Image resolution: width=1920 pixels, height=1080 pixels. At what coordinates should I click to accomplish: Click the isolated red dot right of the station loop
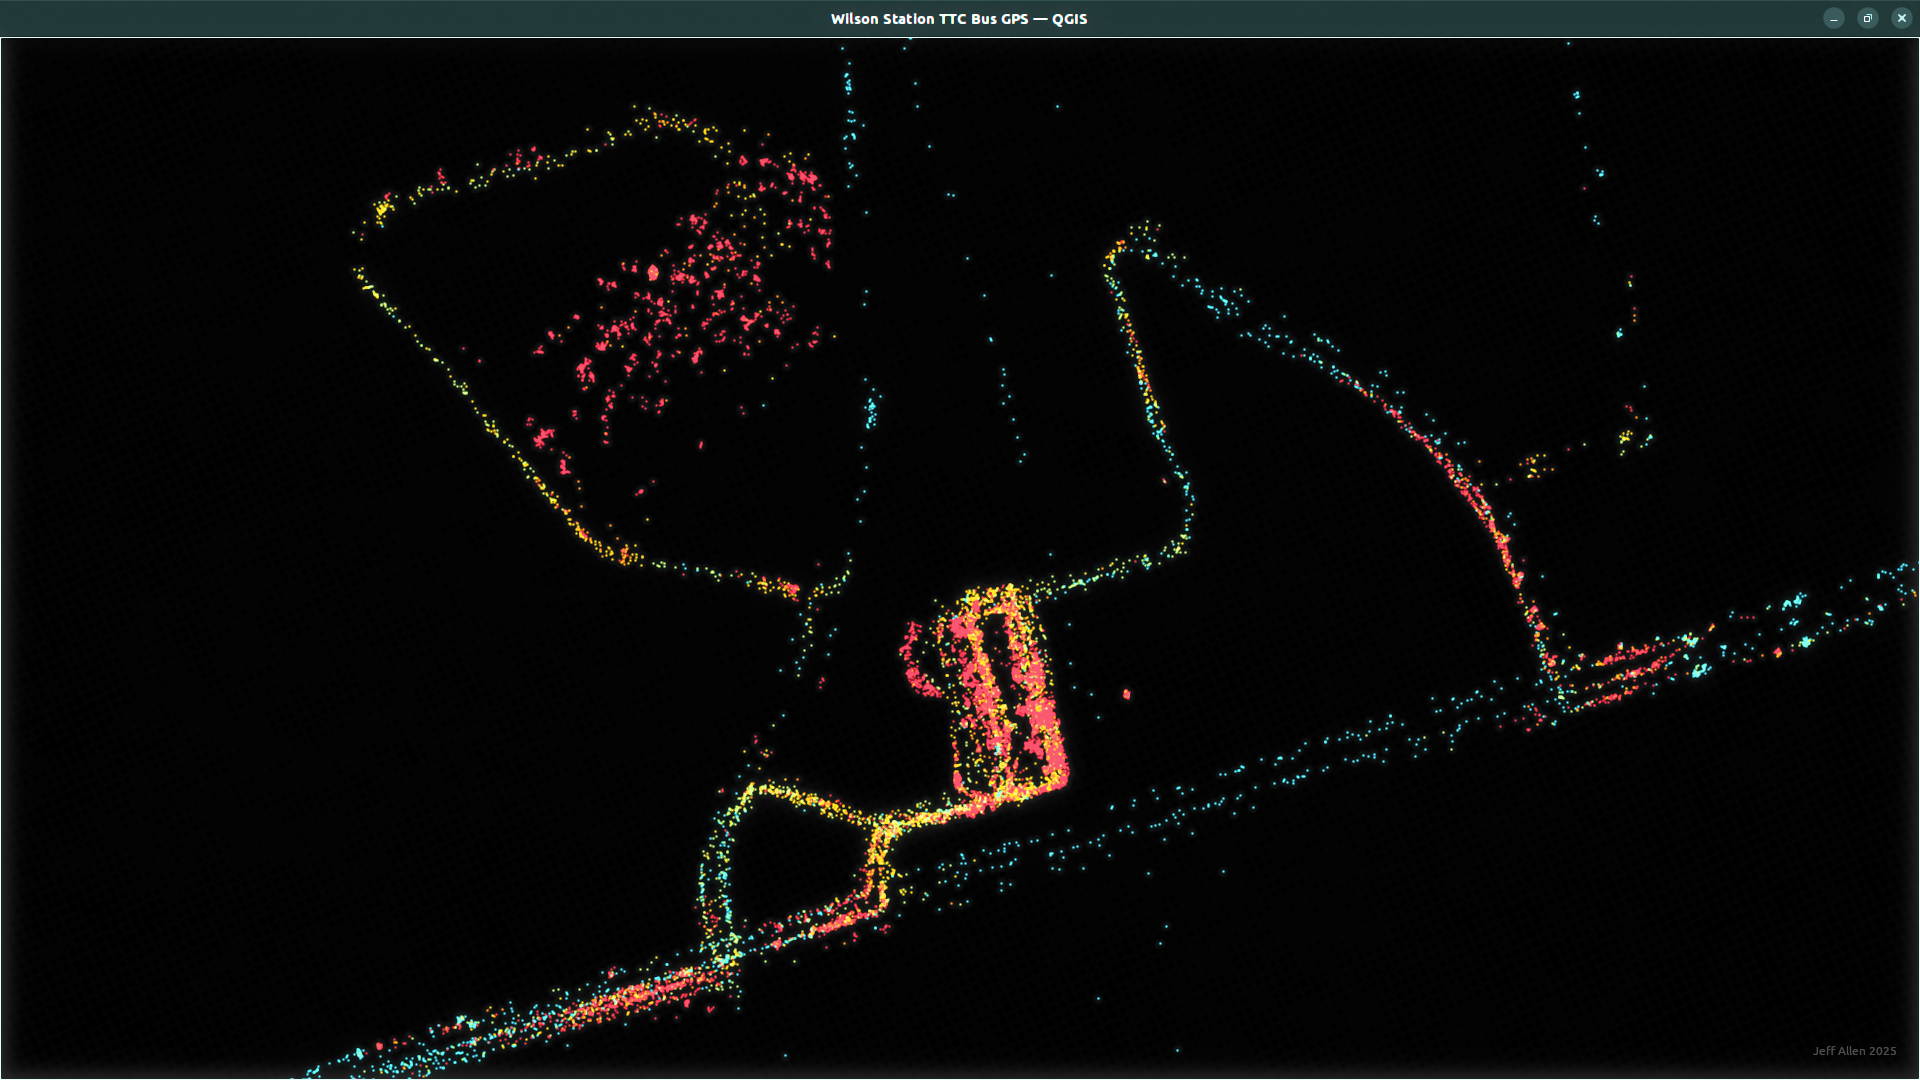pos(1127,694)
